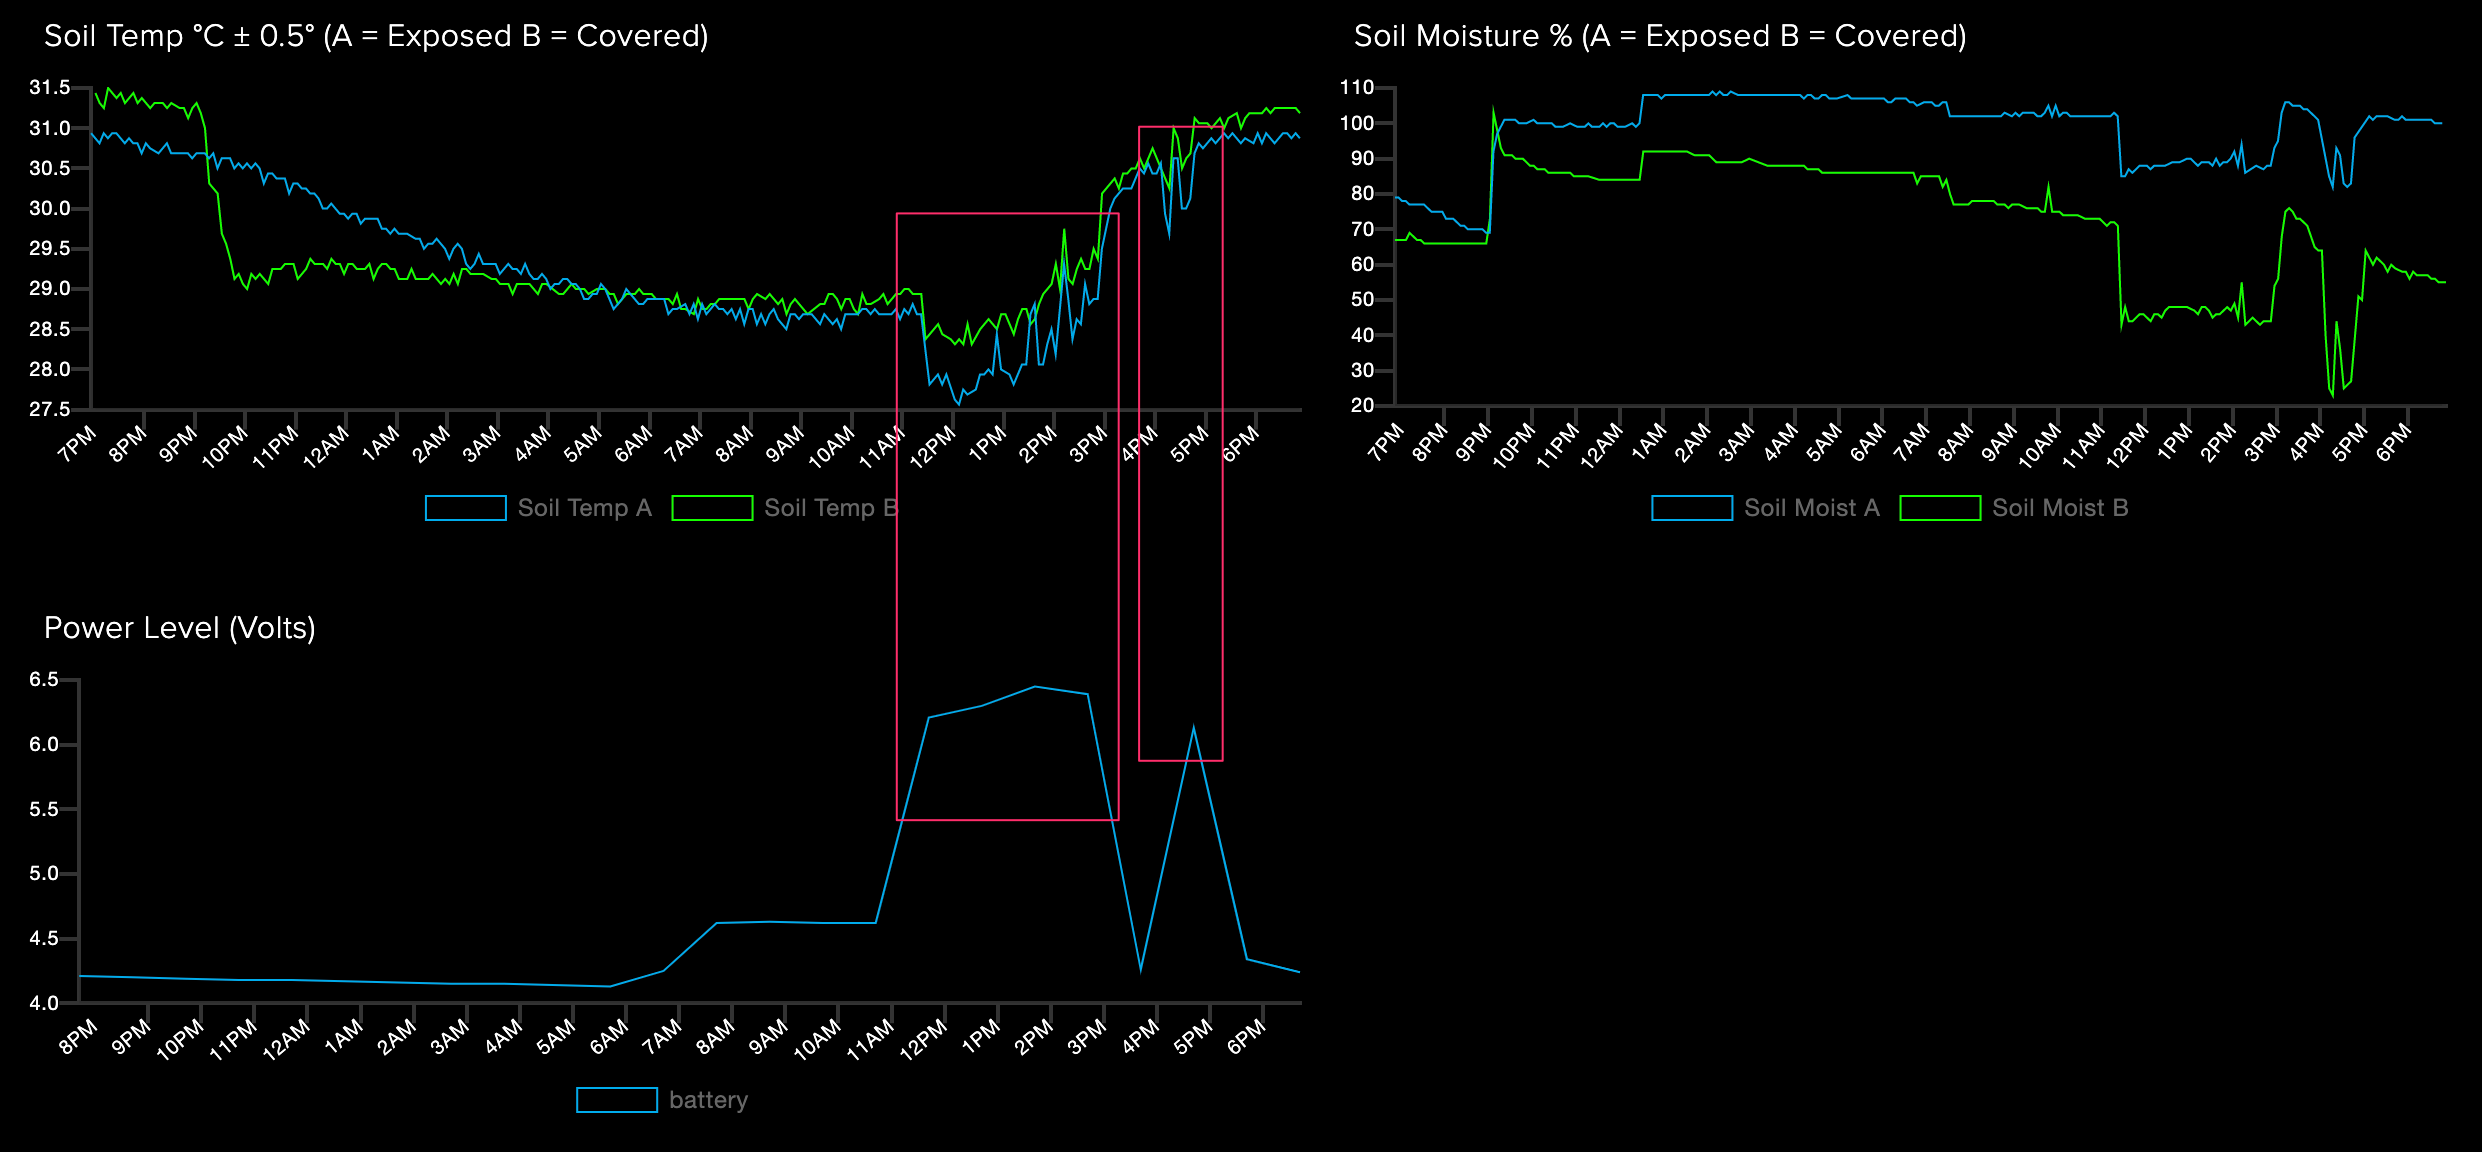Toggle the battery legend entry
This screenshot has height=1152, width=2482.
[x=707, y=1100]
